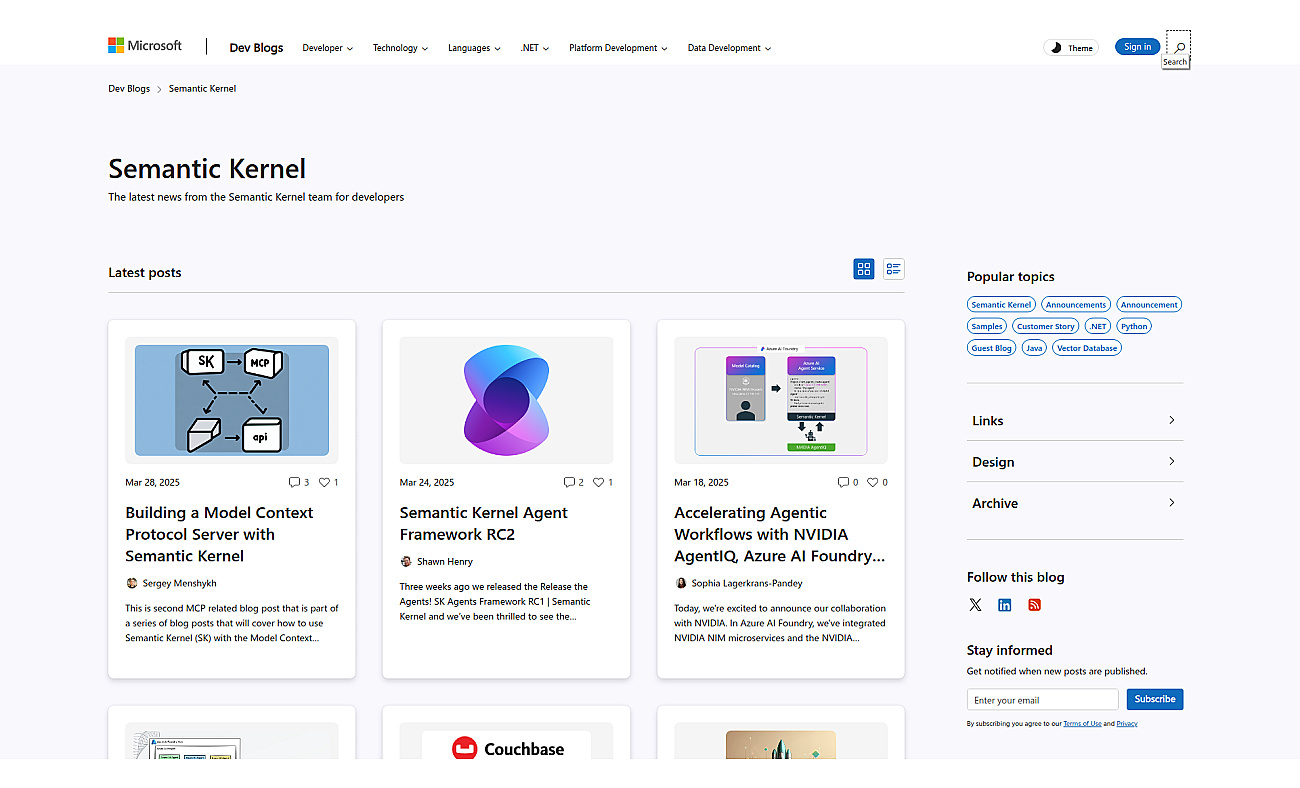Click author name Sophia Lagerkrans-Pandey

(747, 583)
